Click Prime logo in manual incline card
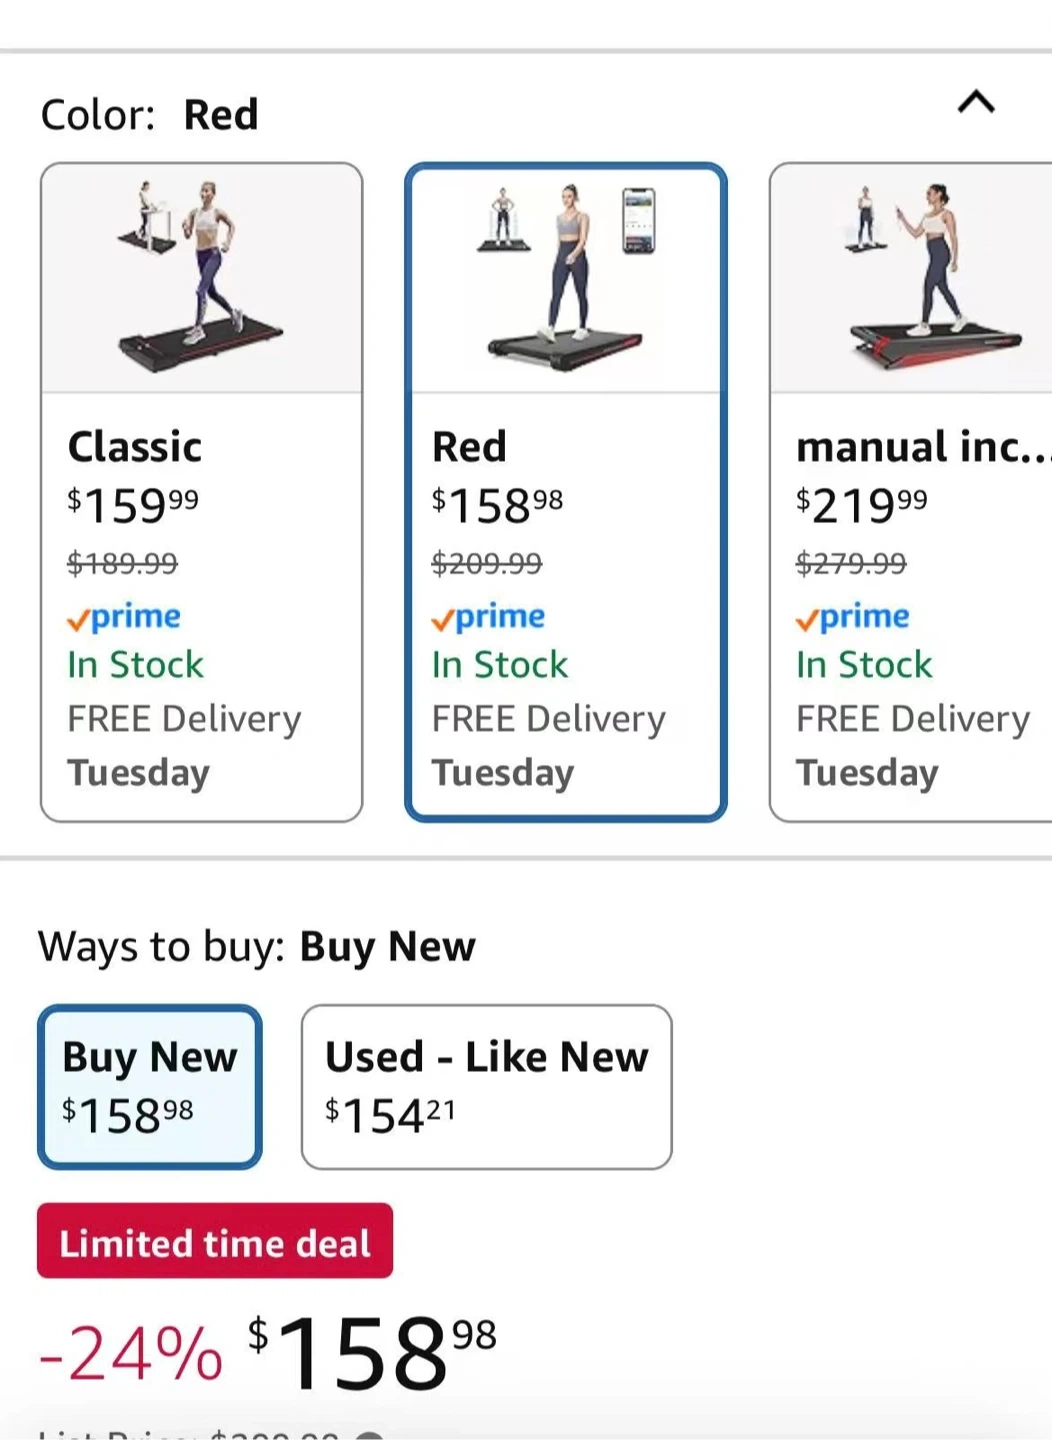Screen dimensions: 1052x1440 click(x=853, y=618)
